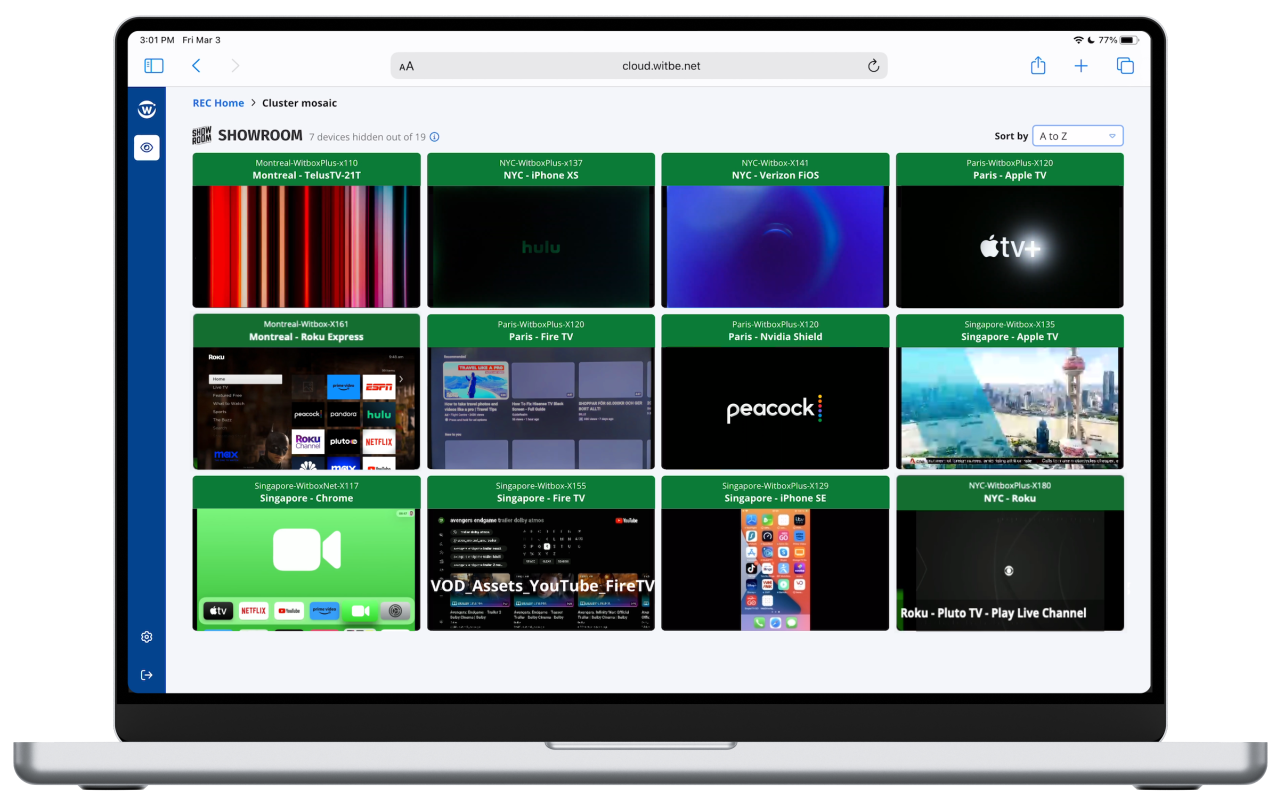Viewport: 1281px width, 800px height.
Task: Show Safari sidebar panel icon
Action: pos(154,66)
